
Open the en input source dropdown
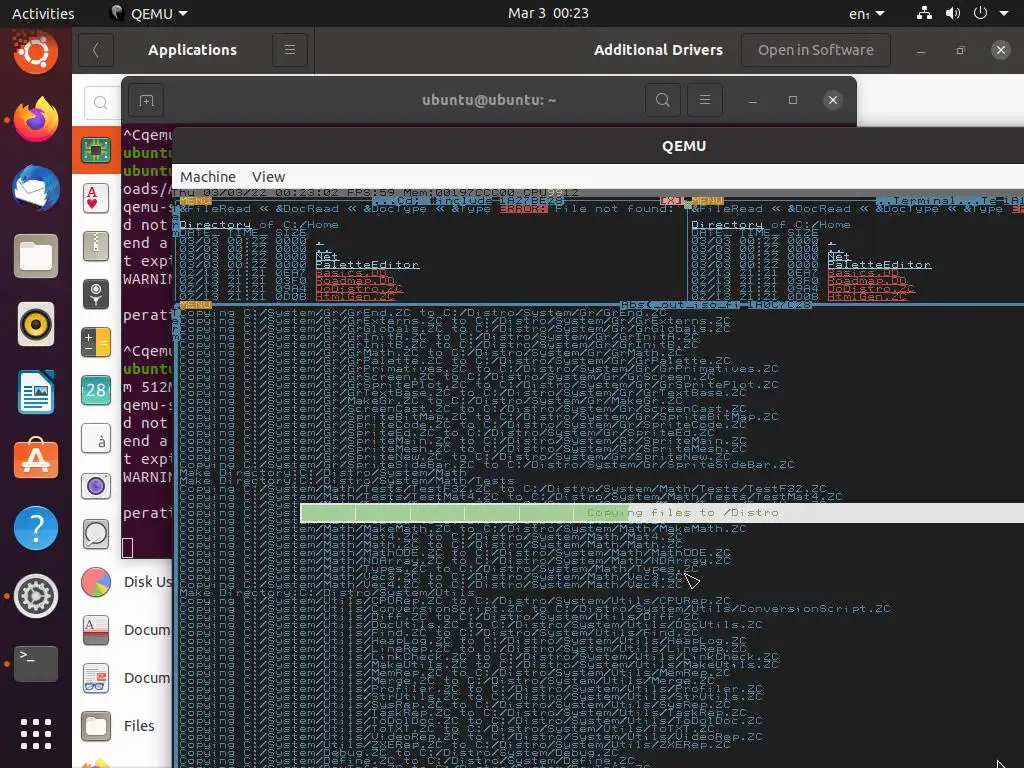[867, 13]
